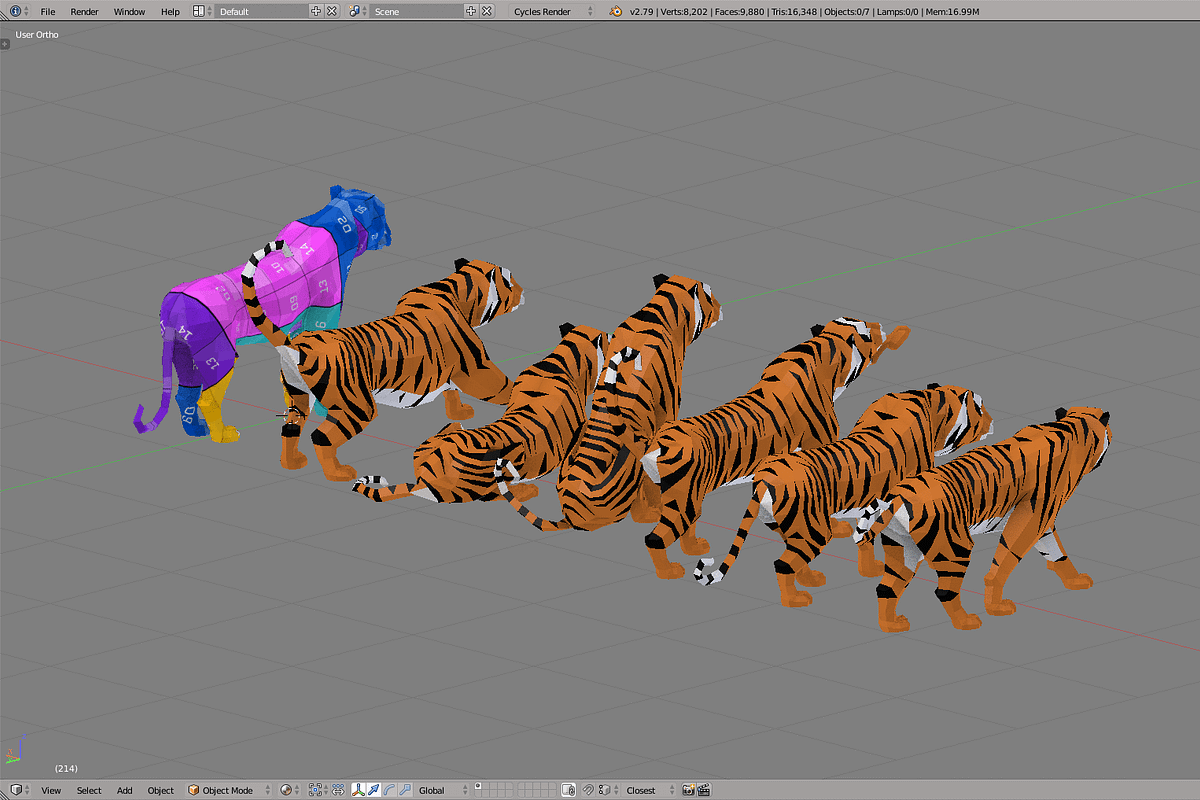1200x800 pixels.
Task: Toggle snap during transform magnet
Action: coord(589,790)
